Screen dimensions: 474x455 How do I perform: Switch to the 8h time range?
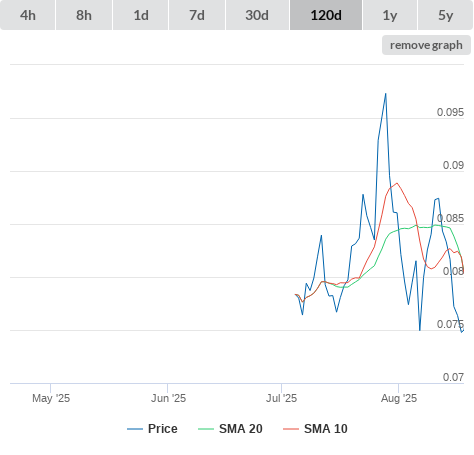[84, 15]
